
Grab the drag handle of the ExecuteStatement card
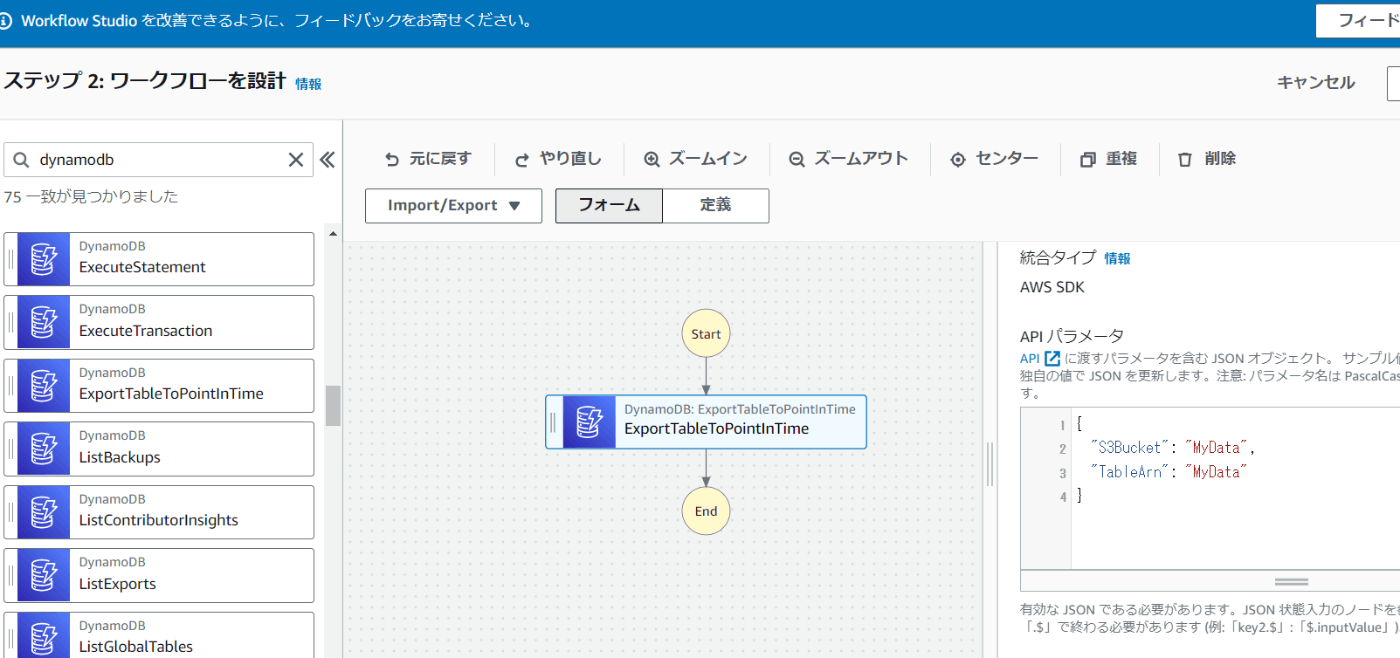point(11,258)
